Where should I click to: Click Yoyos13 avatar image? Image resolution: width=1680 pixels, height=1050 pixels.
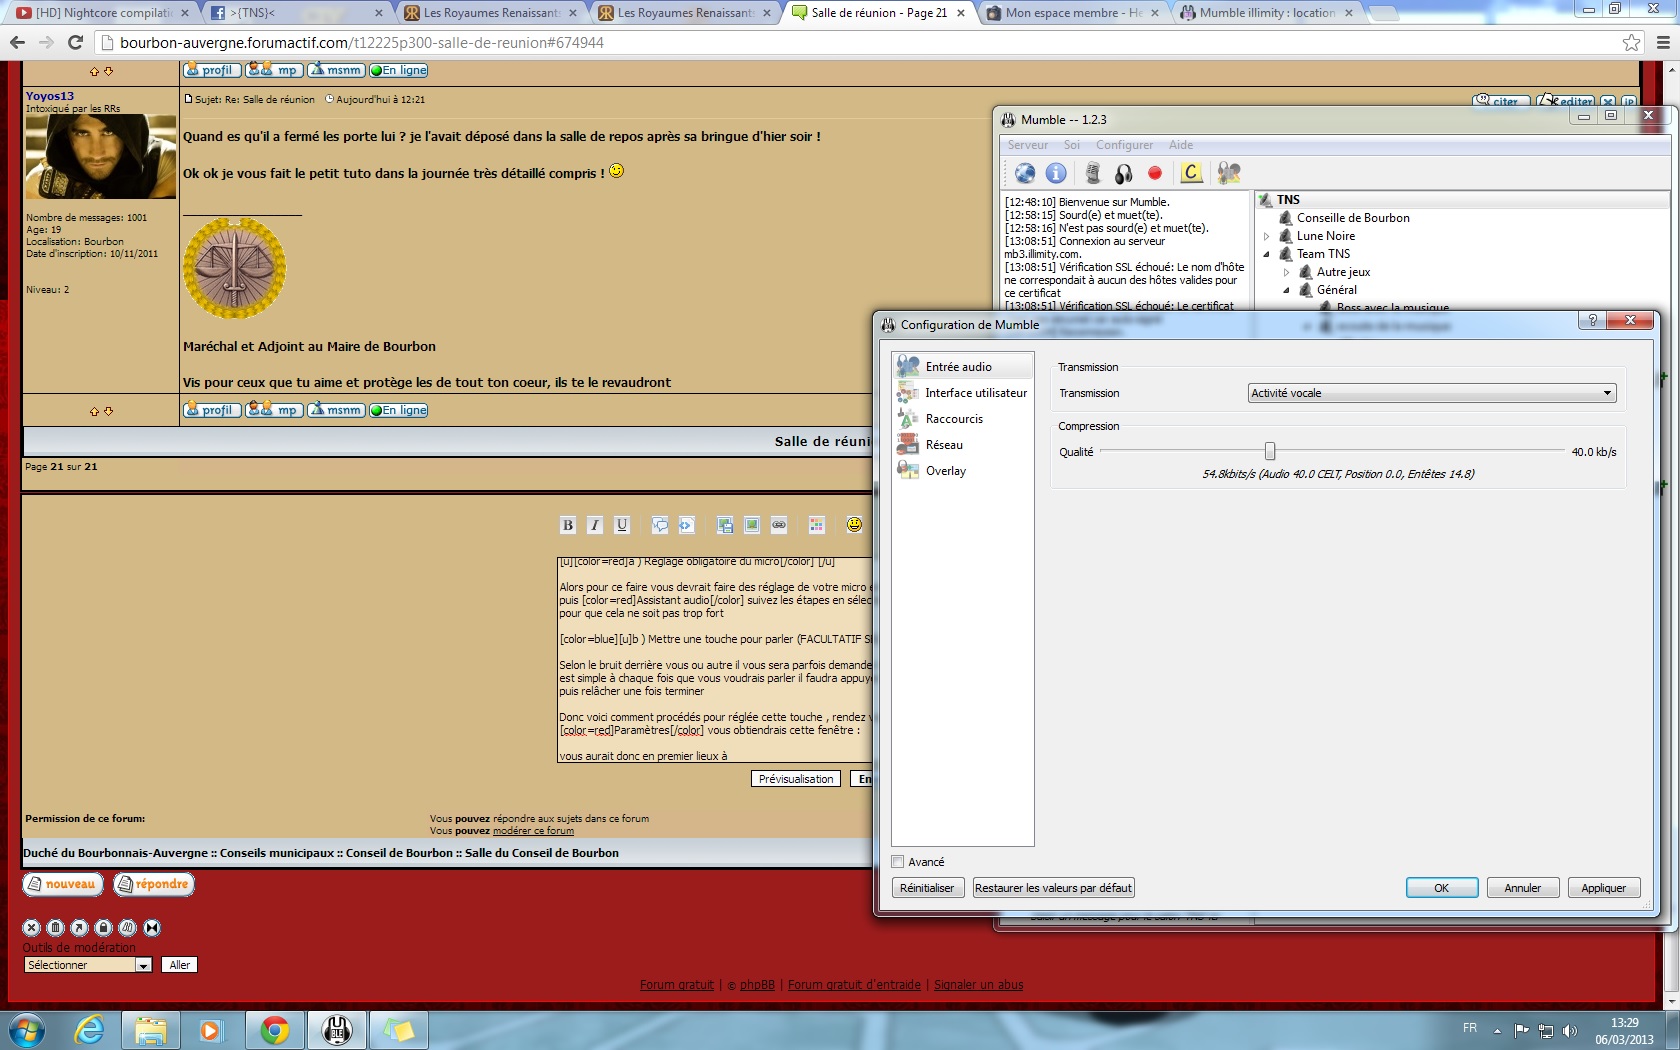(x=101, y=157)
